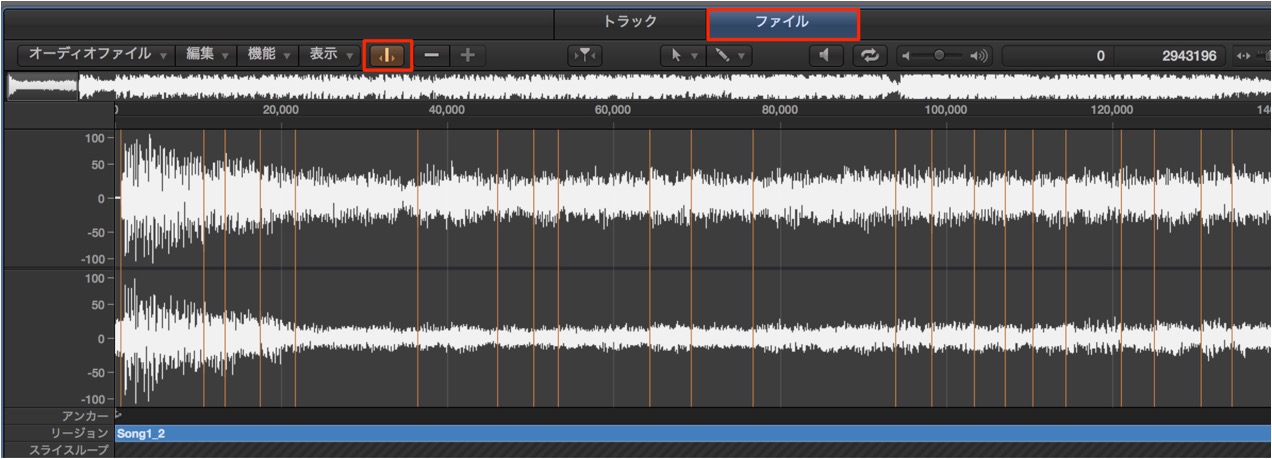Click the upper channel waveform
The width and height of the screenshot is (1272, 459).
(692, 198)
